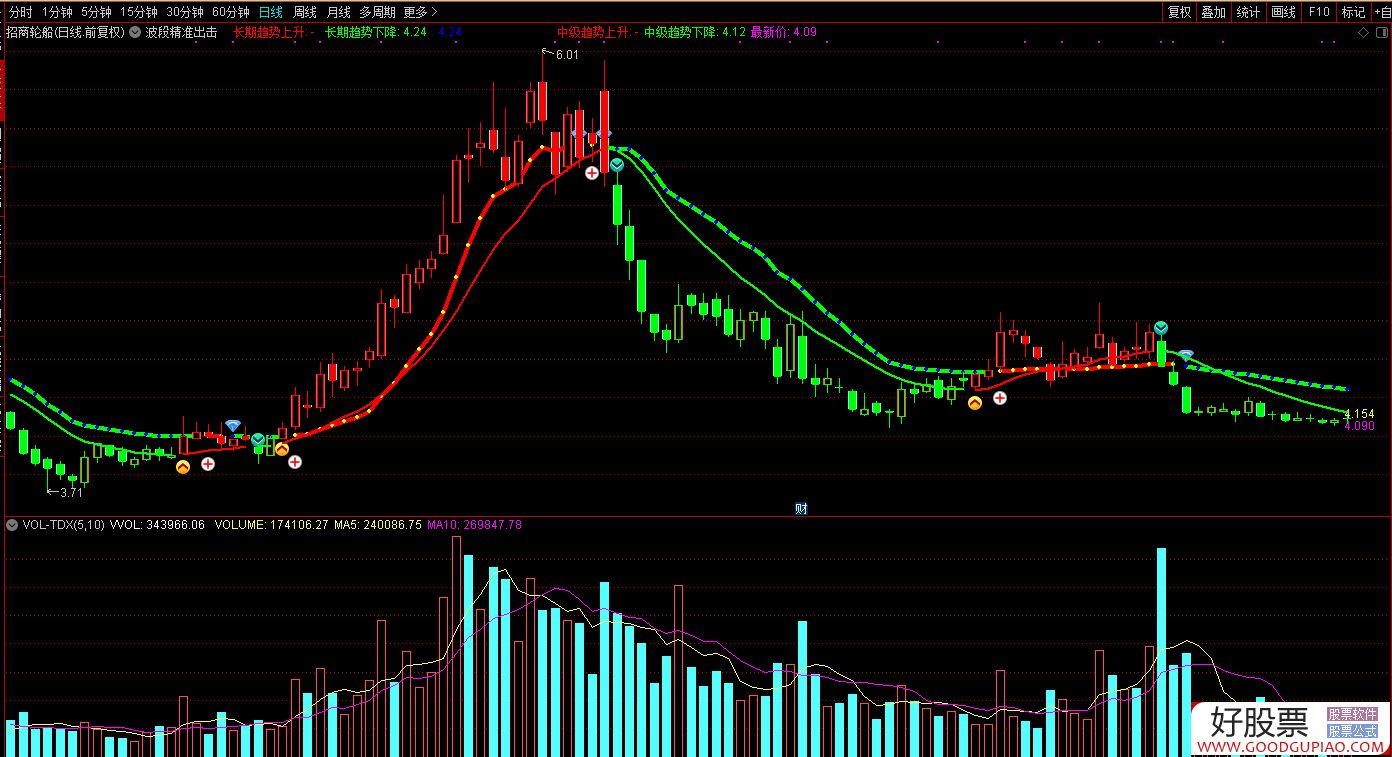1392x757 pixels.
Task: Click the 长期趋势下降: 4.24 legend label
Action: coord(376,32)
